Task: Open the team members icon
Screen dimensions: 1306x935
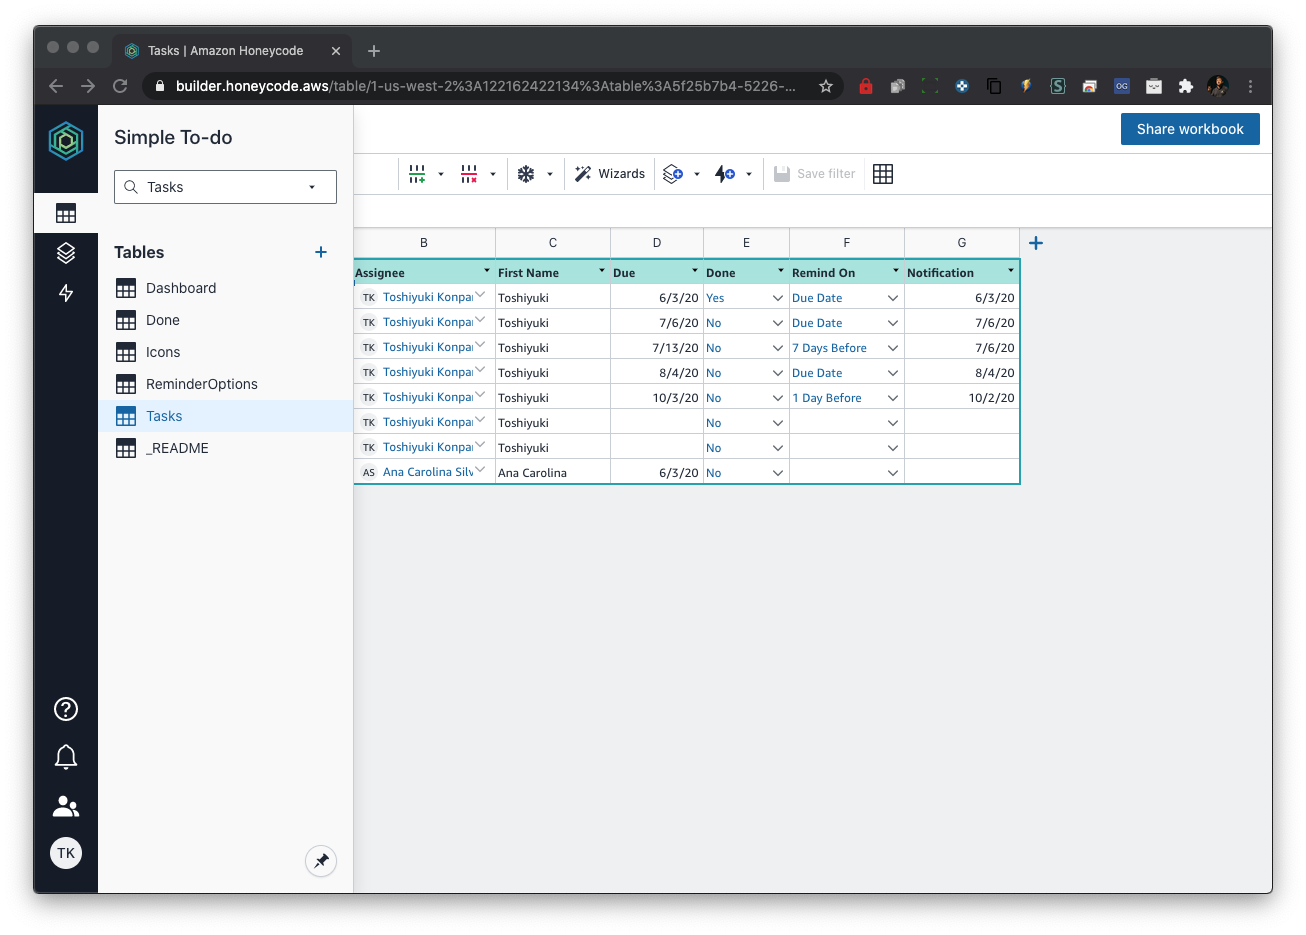Action: [66, 806]
